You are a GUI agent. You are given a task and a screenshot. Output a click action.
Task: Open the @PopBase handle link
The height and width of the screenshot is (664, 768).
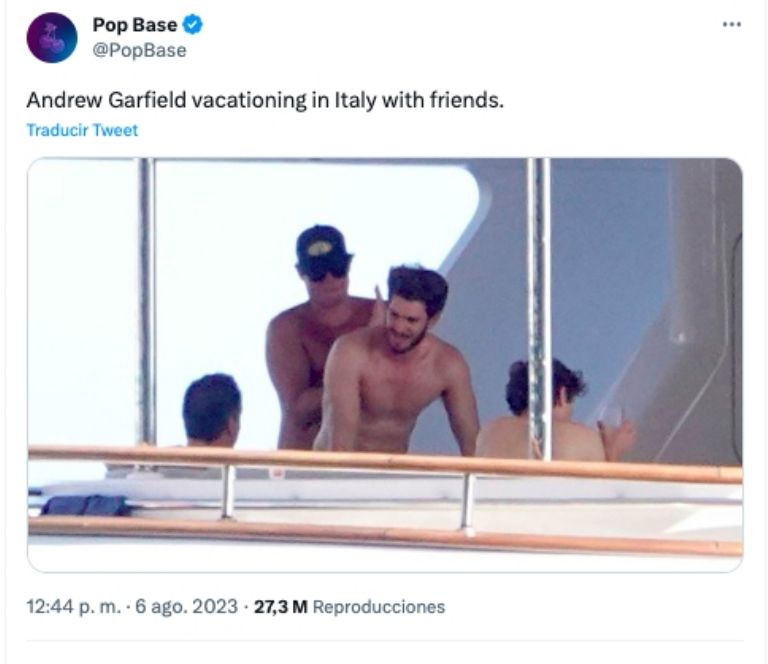(140, 50)
